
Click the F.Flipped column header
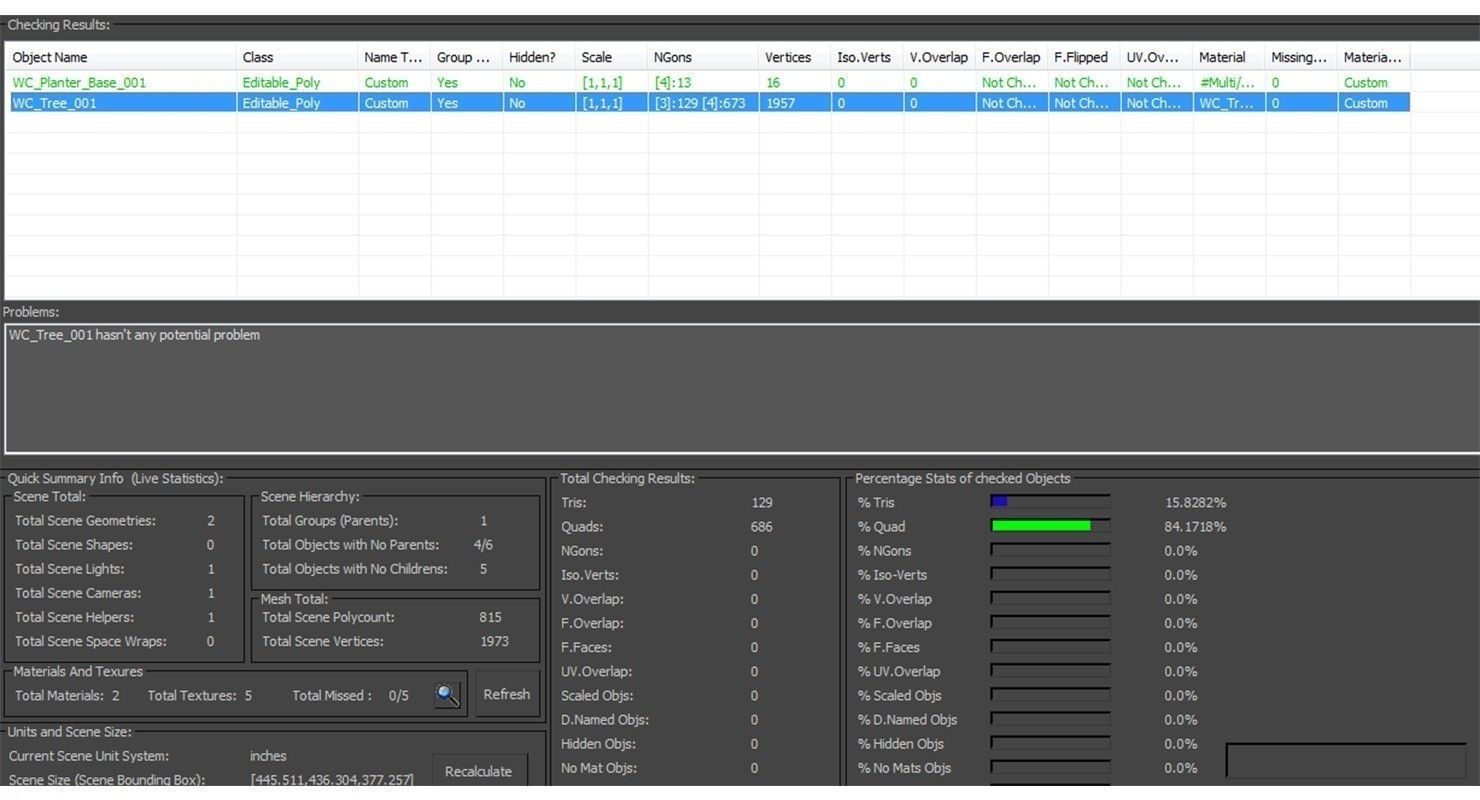click(1083, 57)
